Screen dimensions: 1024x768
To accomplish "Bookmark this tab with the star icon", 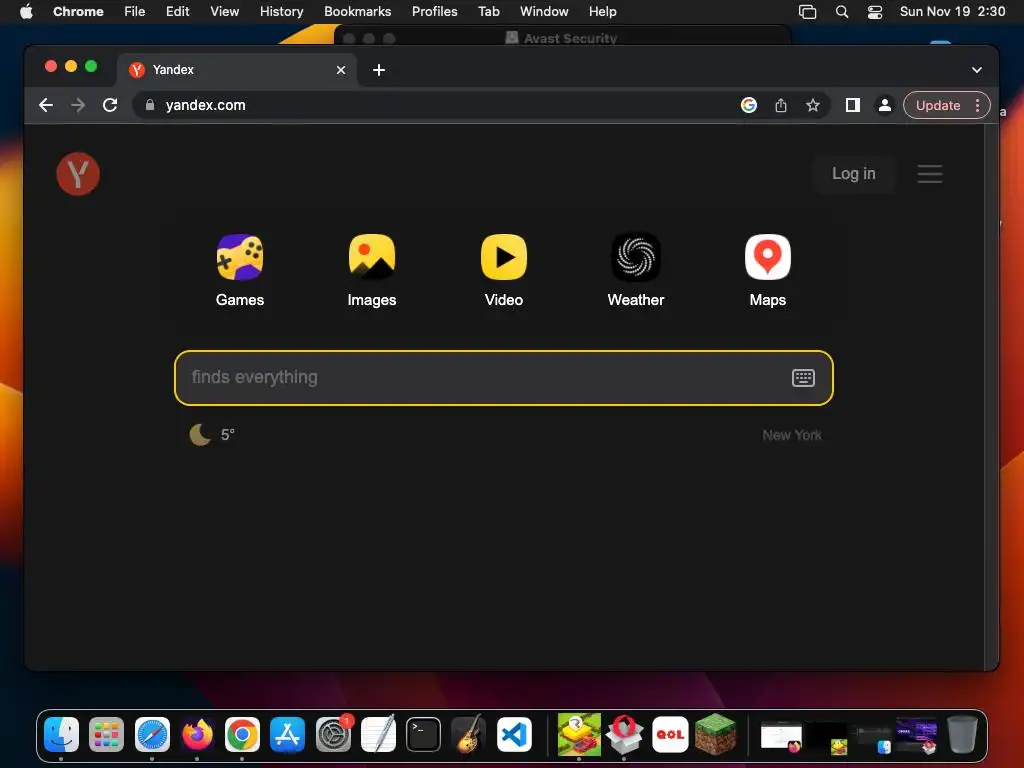I will (812, 105).
